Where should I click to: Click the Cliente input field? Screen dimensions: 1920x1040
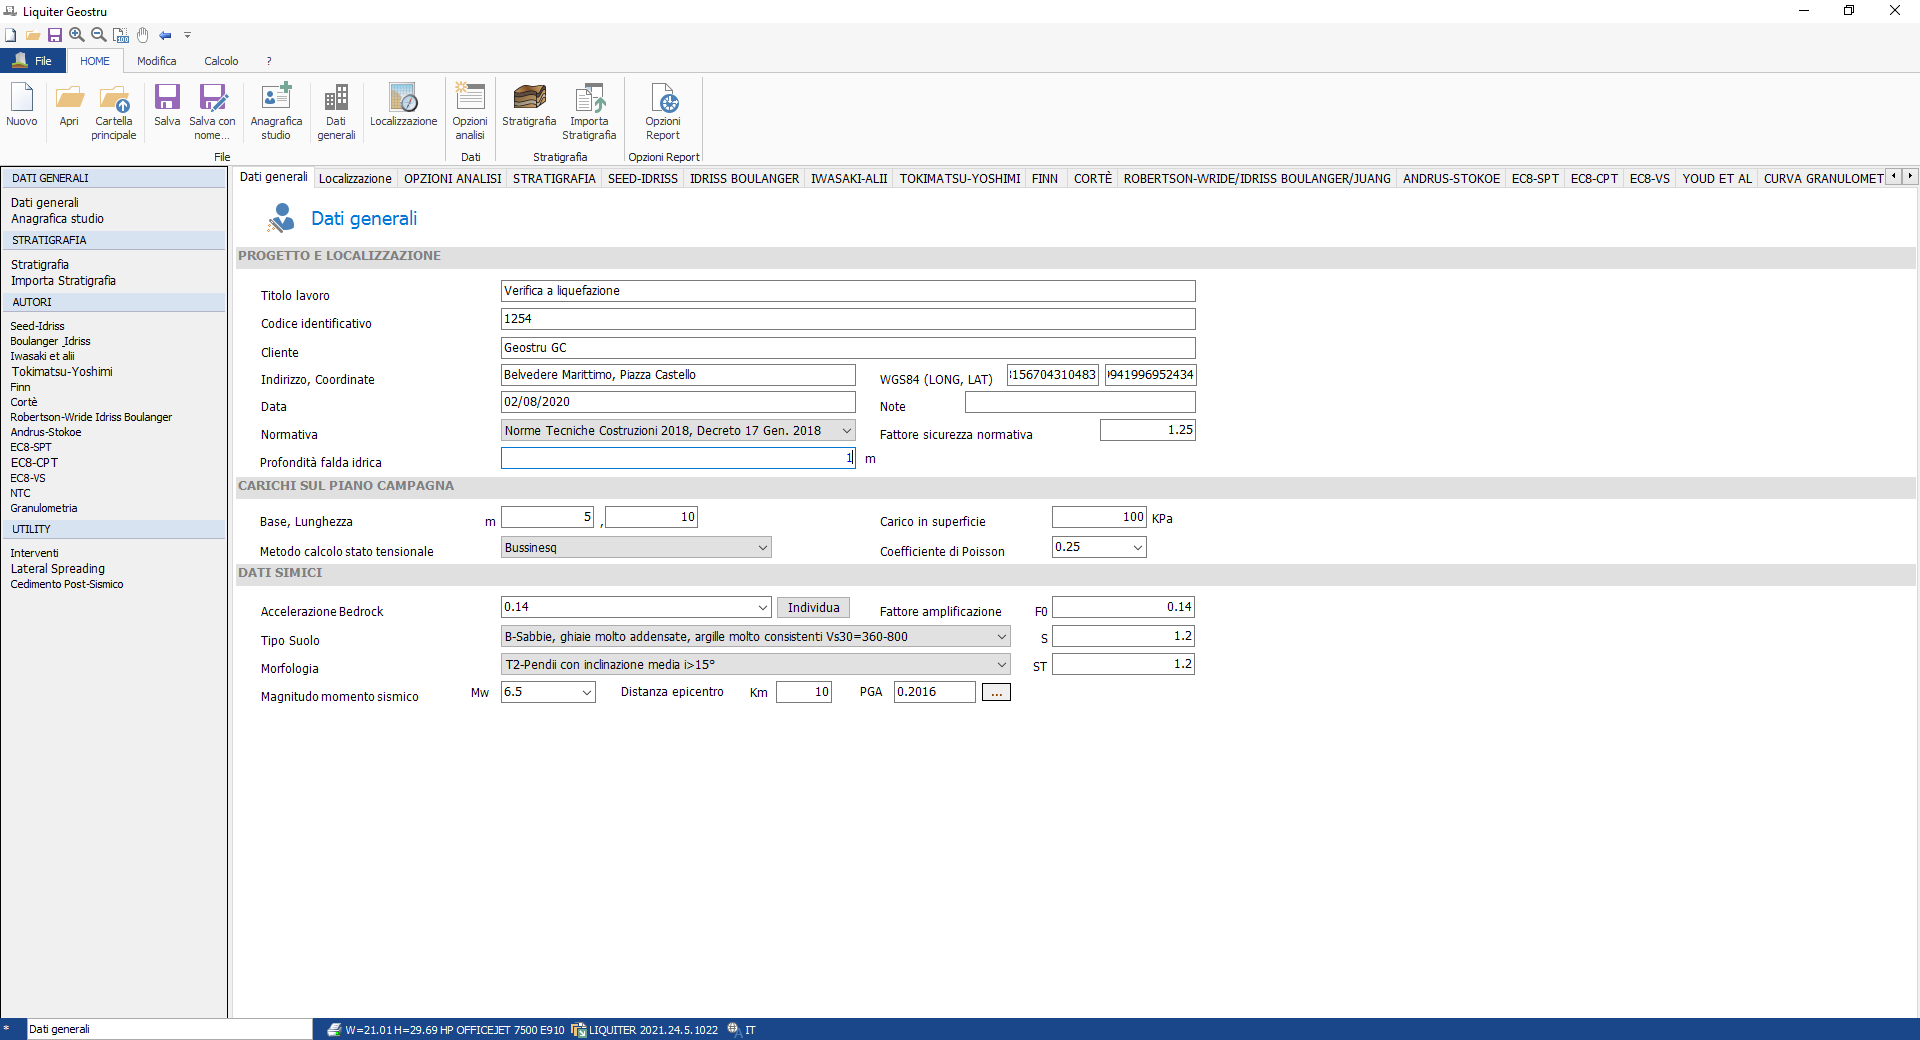(848, 348)
